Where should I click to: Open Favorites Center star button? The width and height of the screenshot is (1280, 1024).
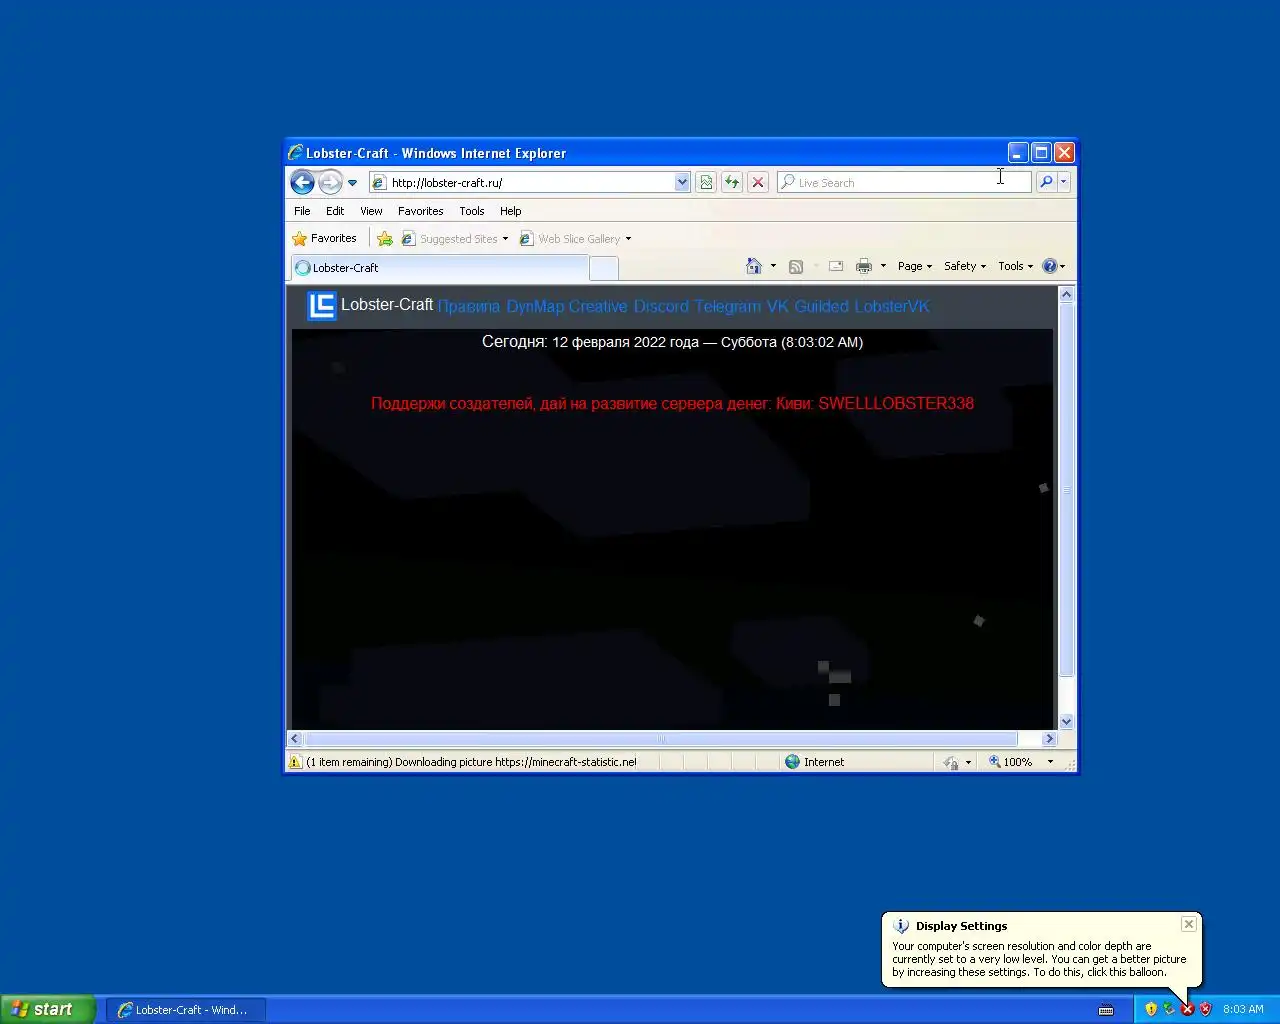pyautogui.click(x=324, y=238)
